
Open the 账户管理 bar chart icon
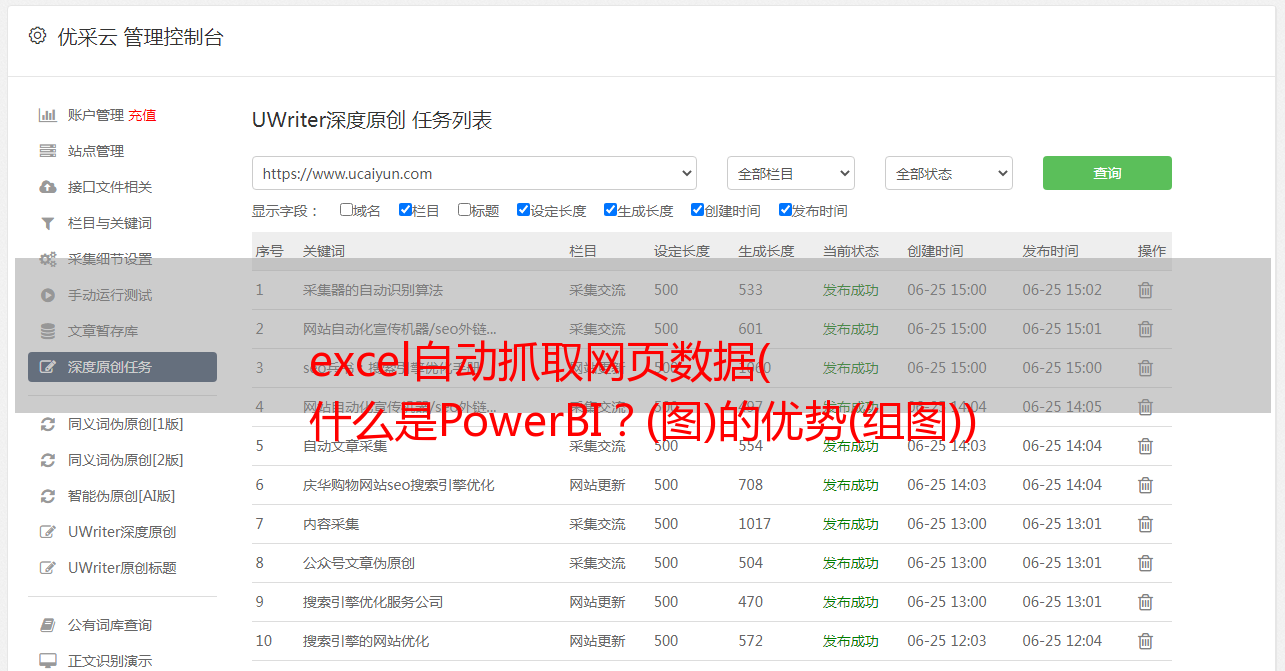click(47, 115)
